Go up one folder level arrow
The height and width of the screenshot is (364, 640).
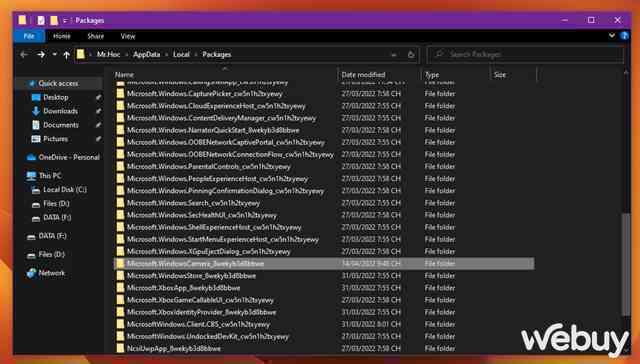67,55
